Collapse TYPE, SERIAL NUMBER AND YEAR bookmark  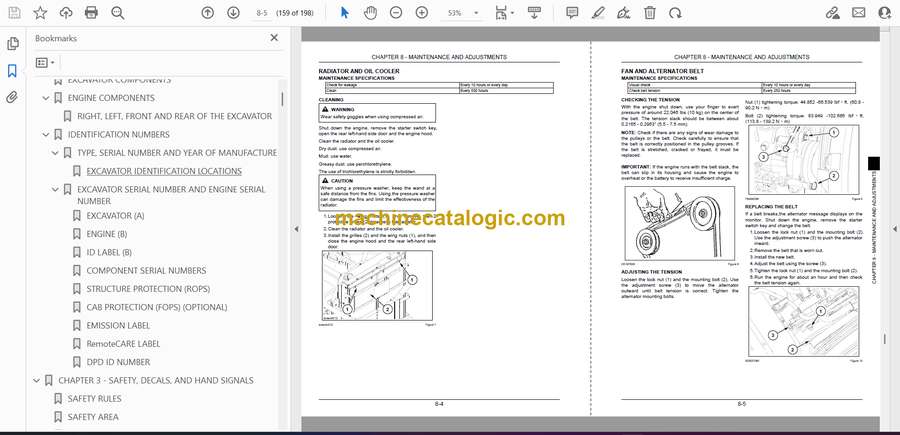point(55,153)
